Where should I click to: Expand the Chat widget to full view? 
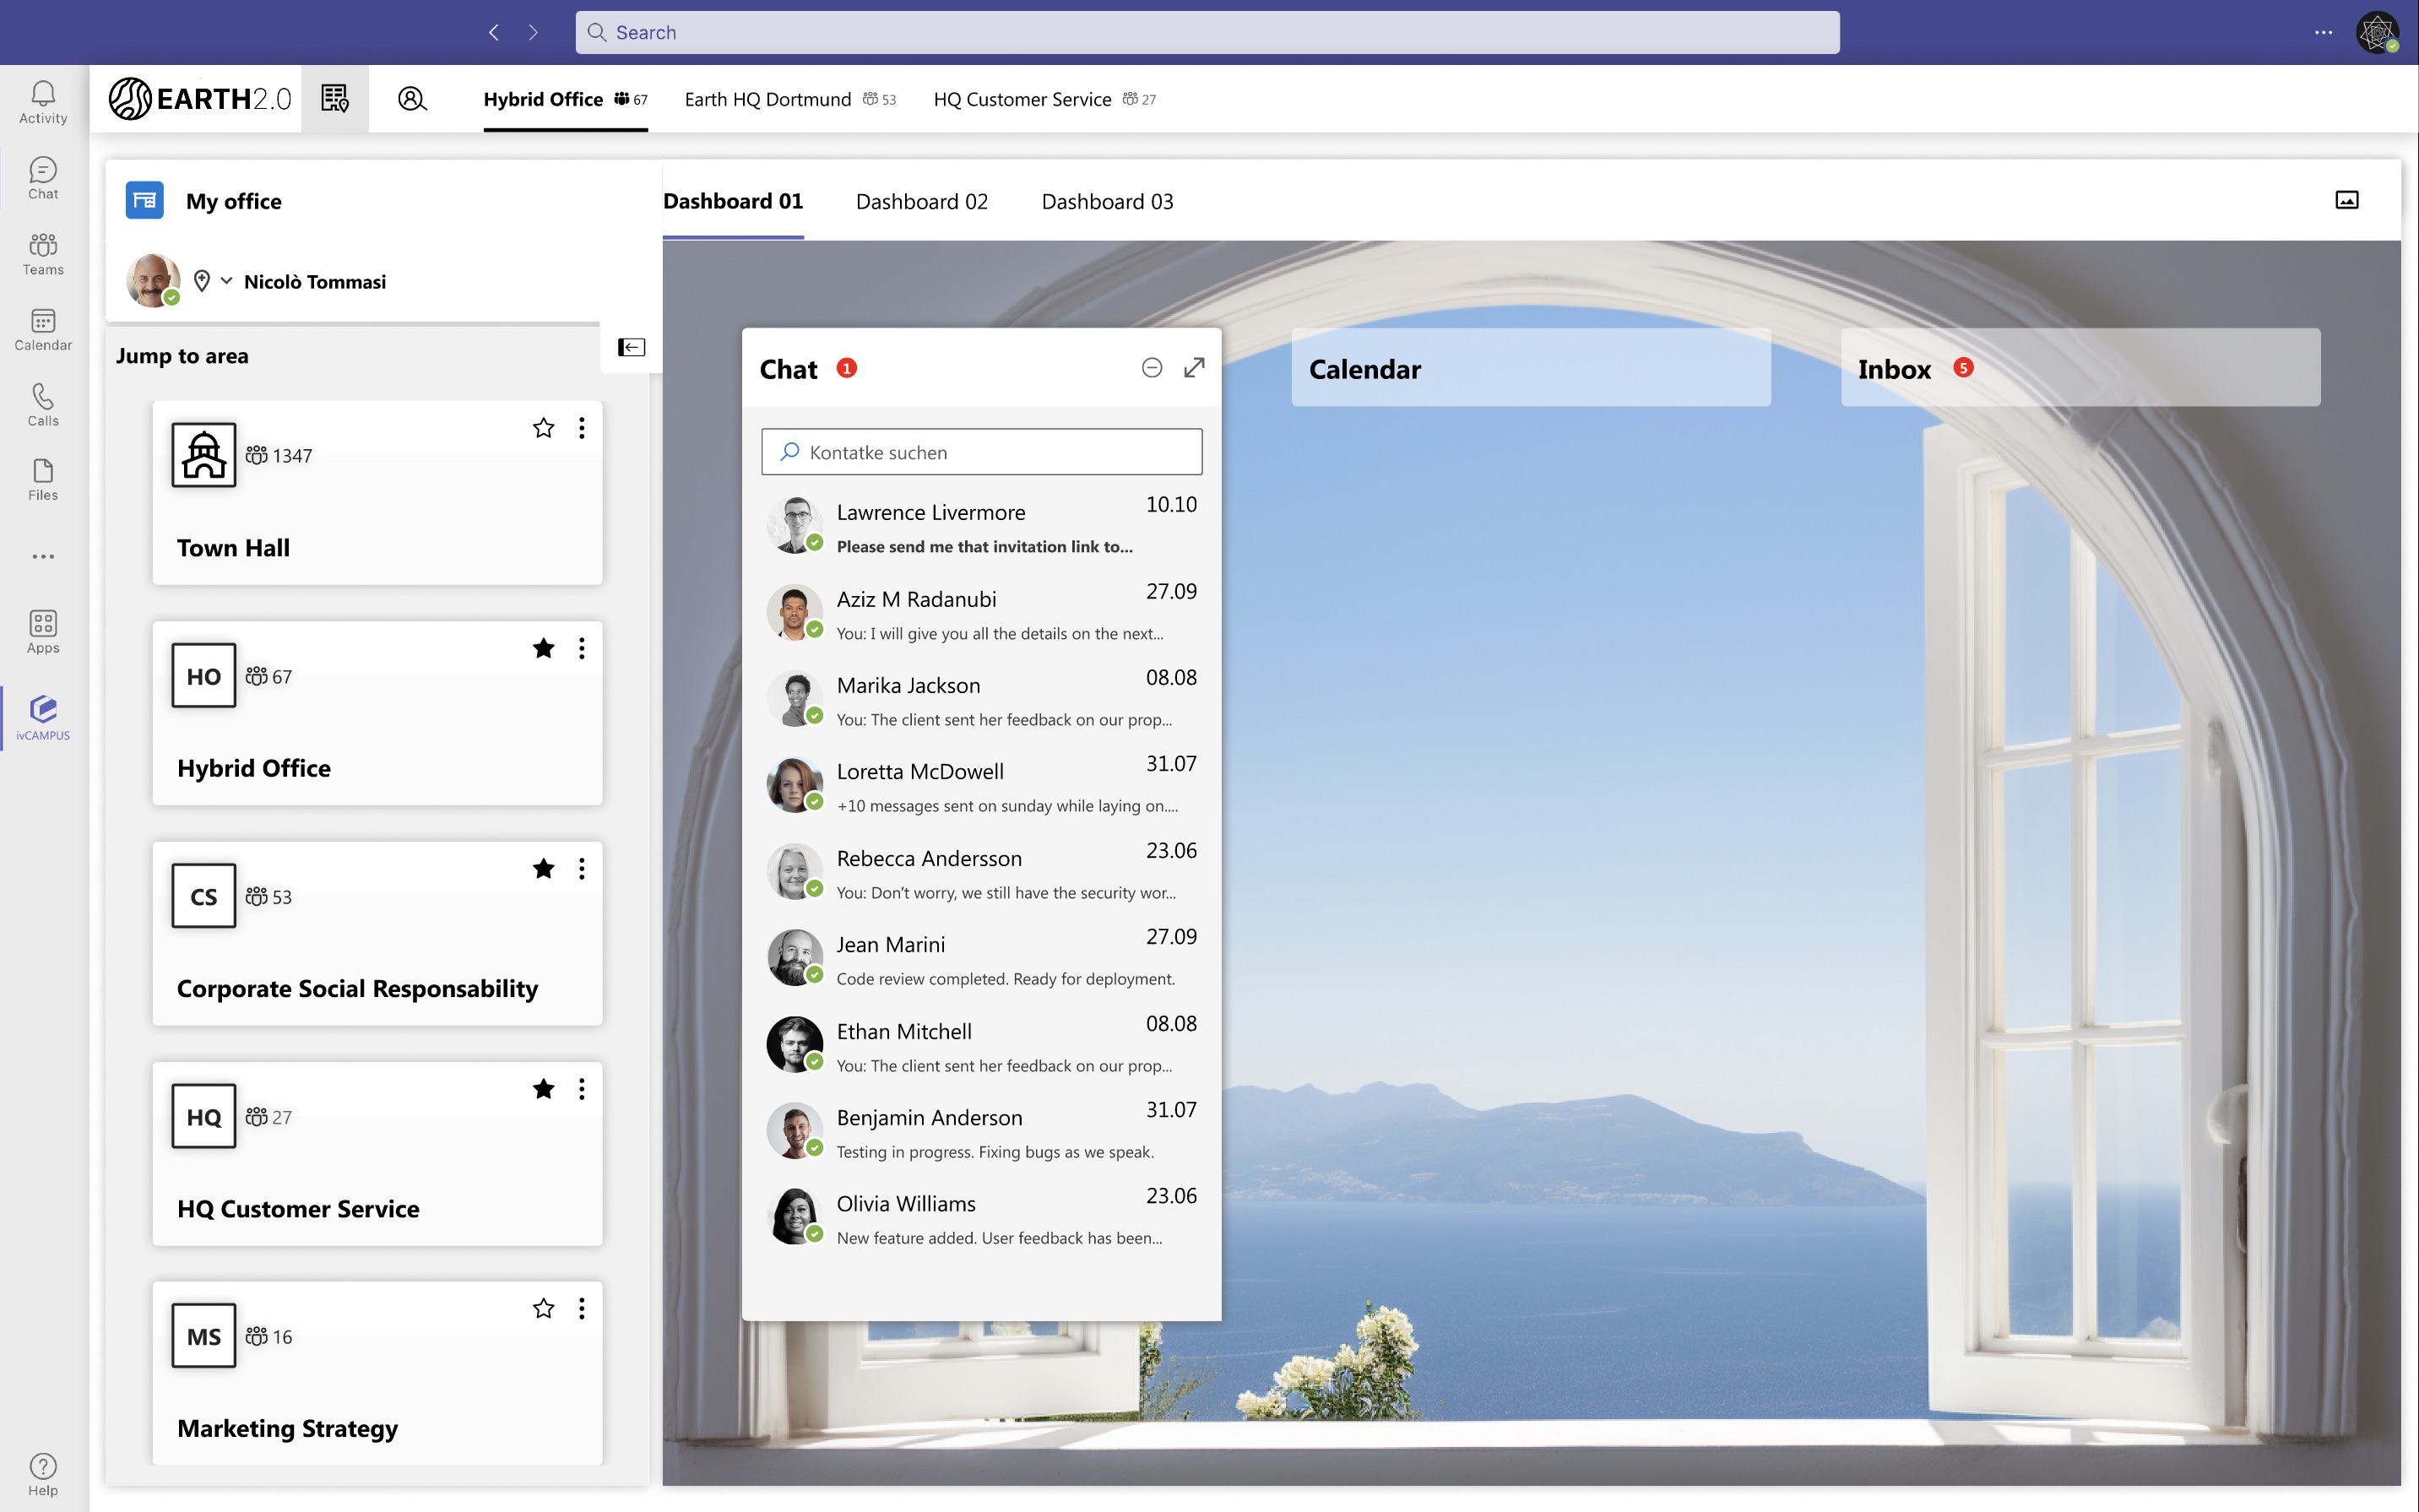pyautogui.click(x=1194, y=368)
